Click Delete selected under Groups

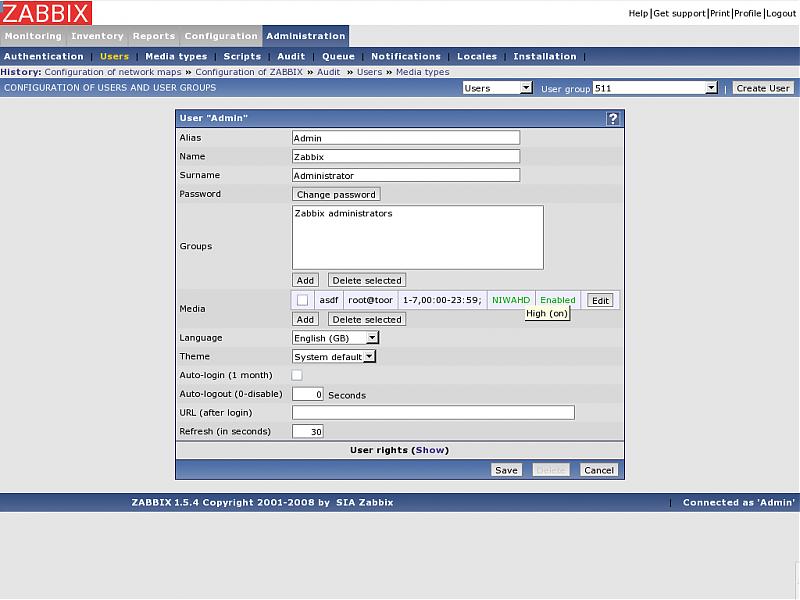pos(367,280)
